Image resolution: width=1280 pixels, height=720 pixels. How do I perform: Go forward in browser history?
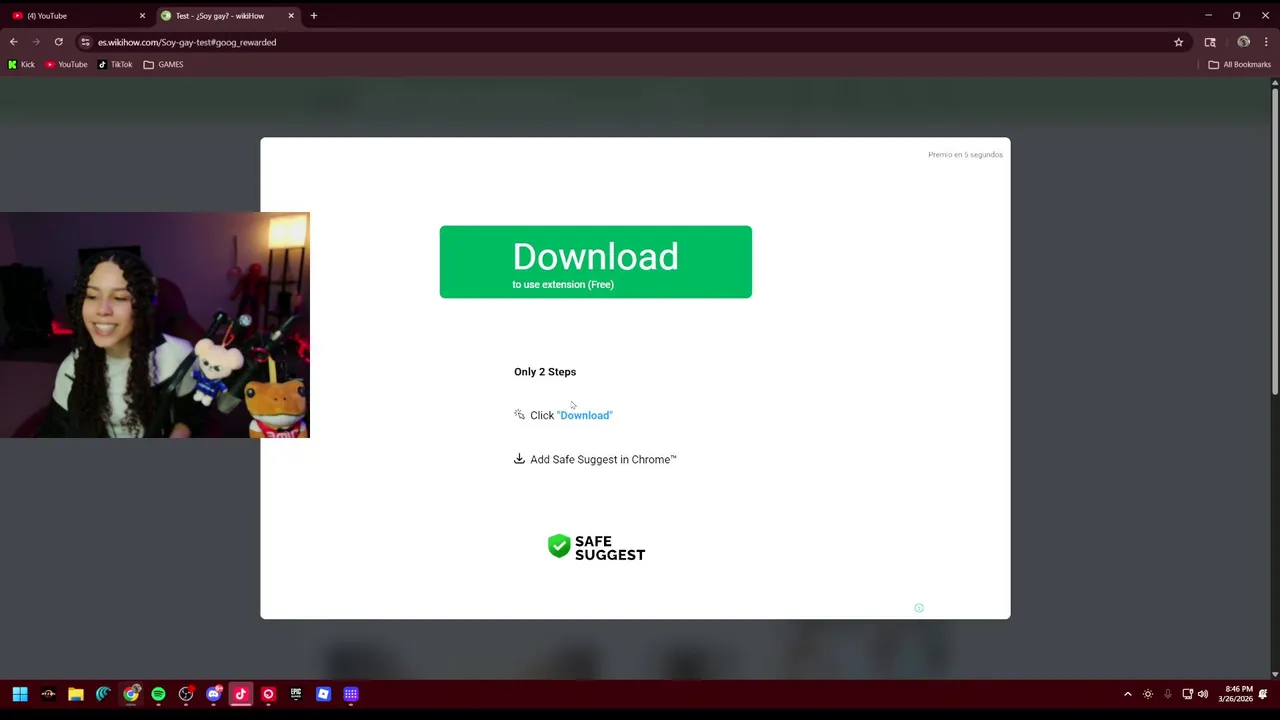[36, 42]
